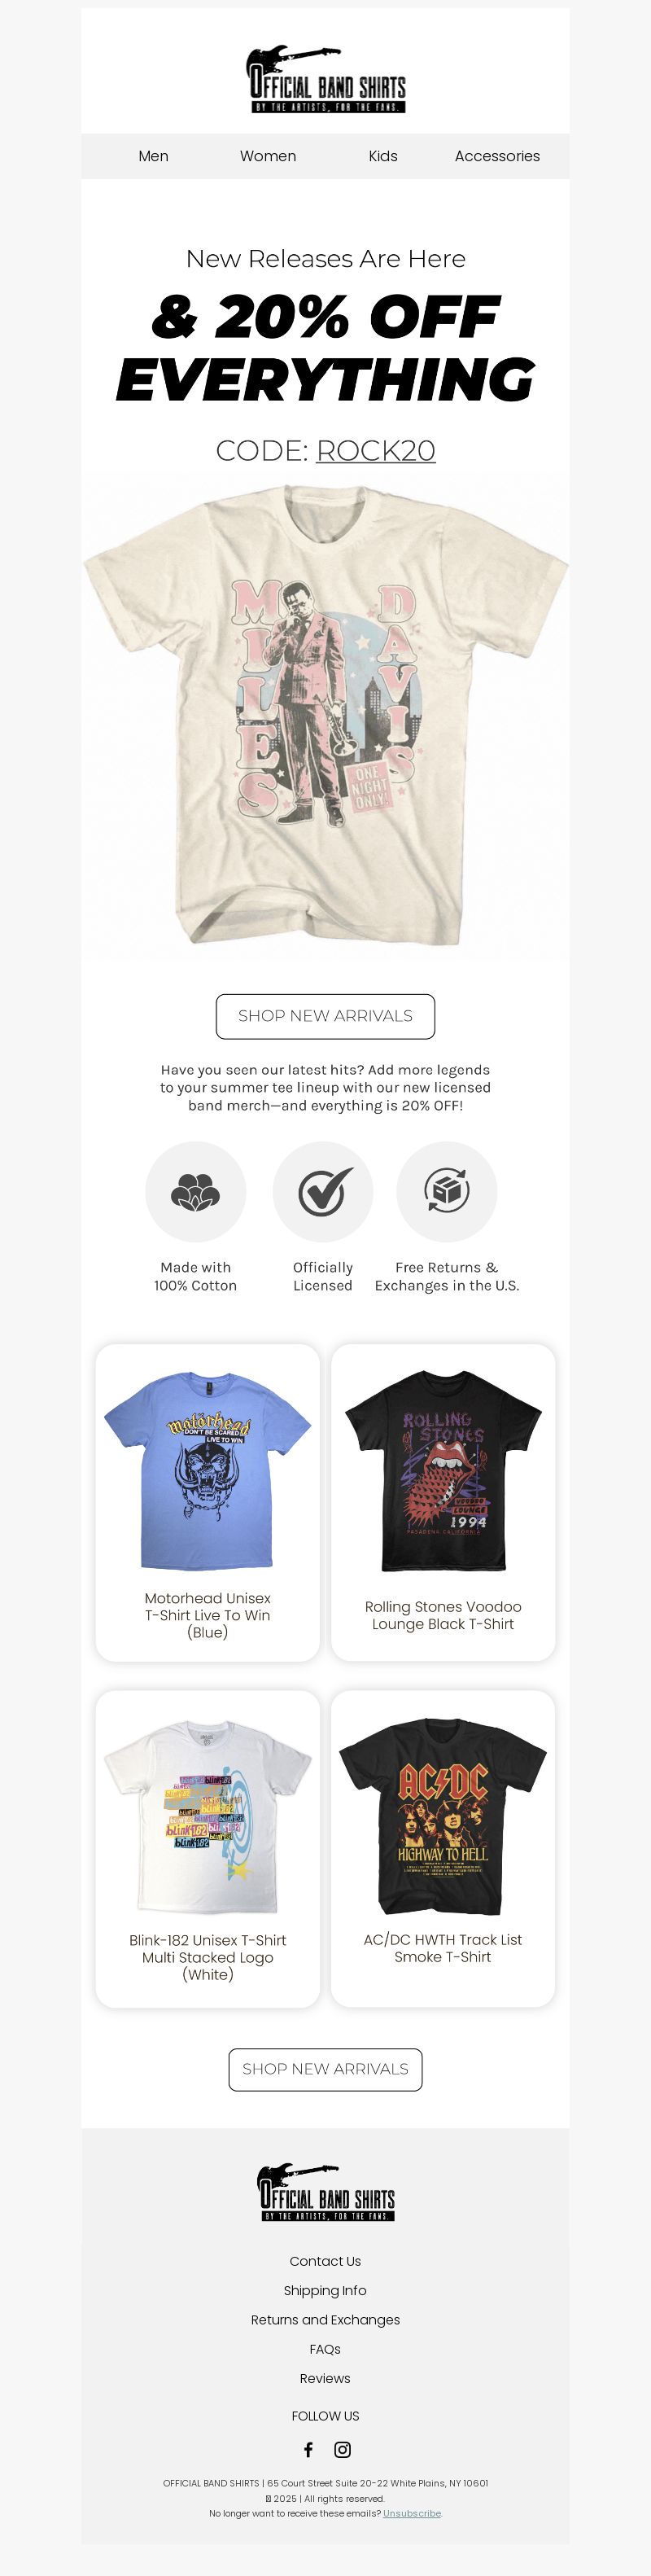Go to the Women category
651x2576 pixels.
[268, 156]
